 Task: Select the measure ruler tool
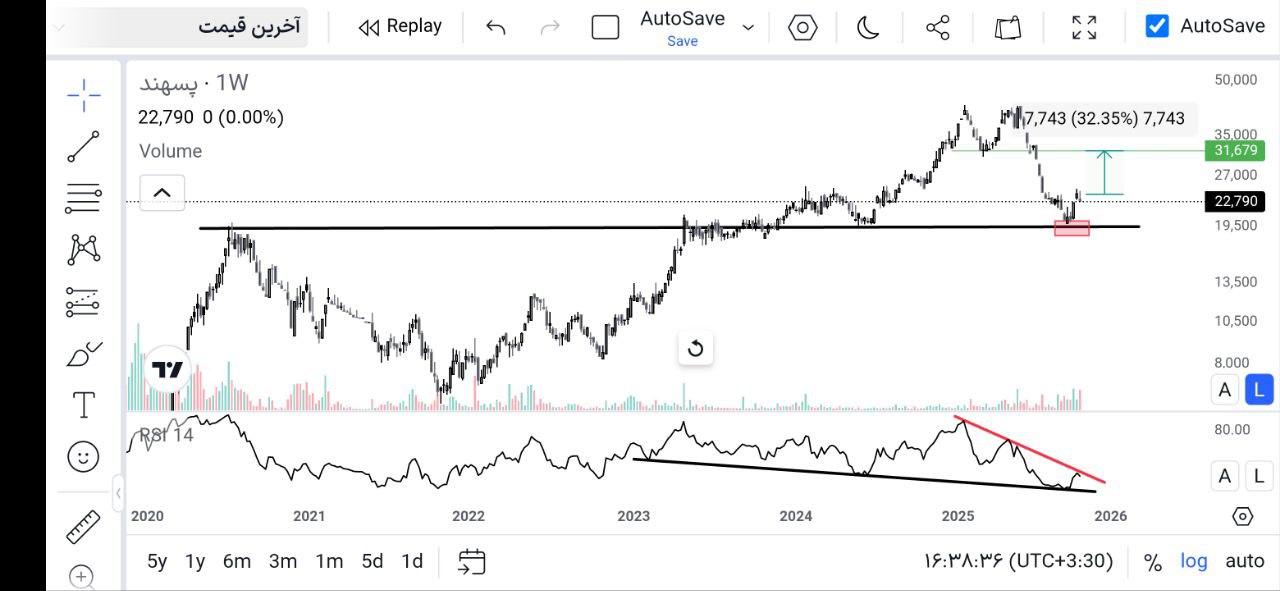[x=83, y=527]
